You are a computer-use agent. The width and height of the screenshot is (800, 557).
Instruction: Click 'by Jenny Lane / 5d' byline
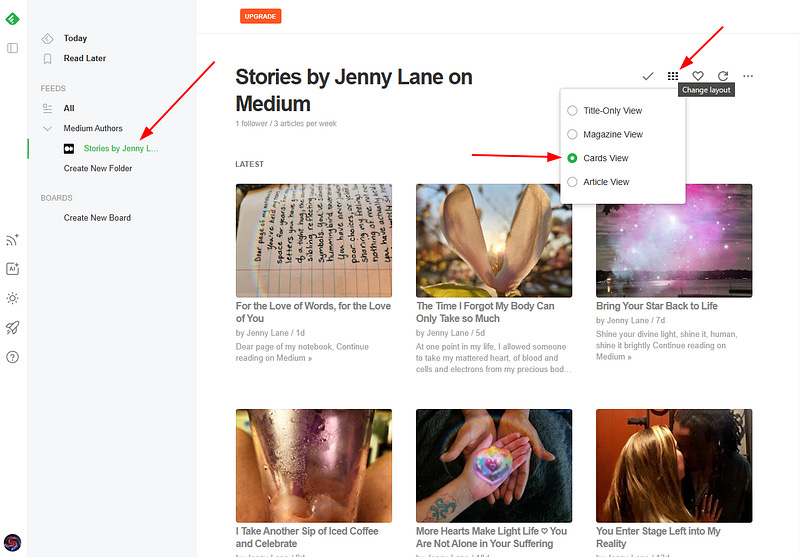(x=450, y=333)
